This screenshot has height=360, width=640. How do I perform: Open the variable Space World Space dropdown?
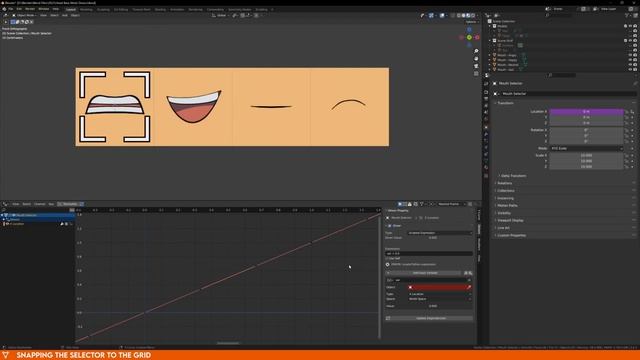pos(440,299)
